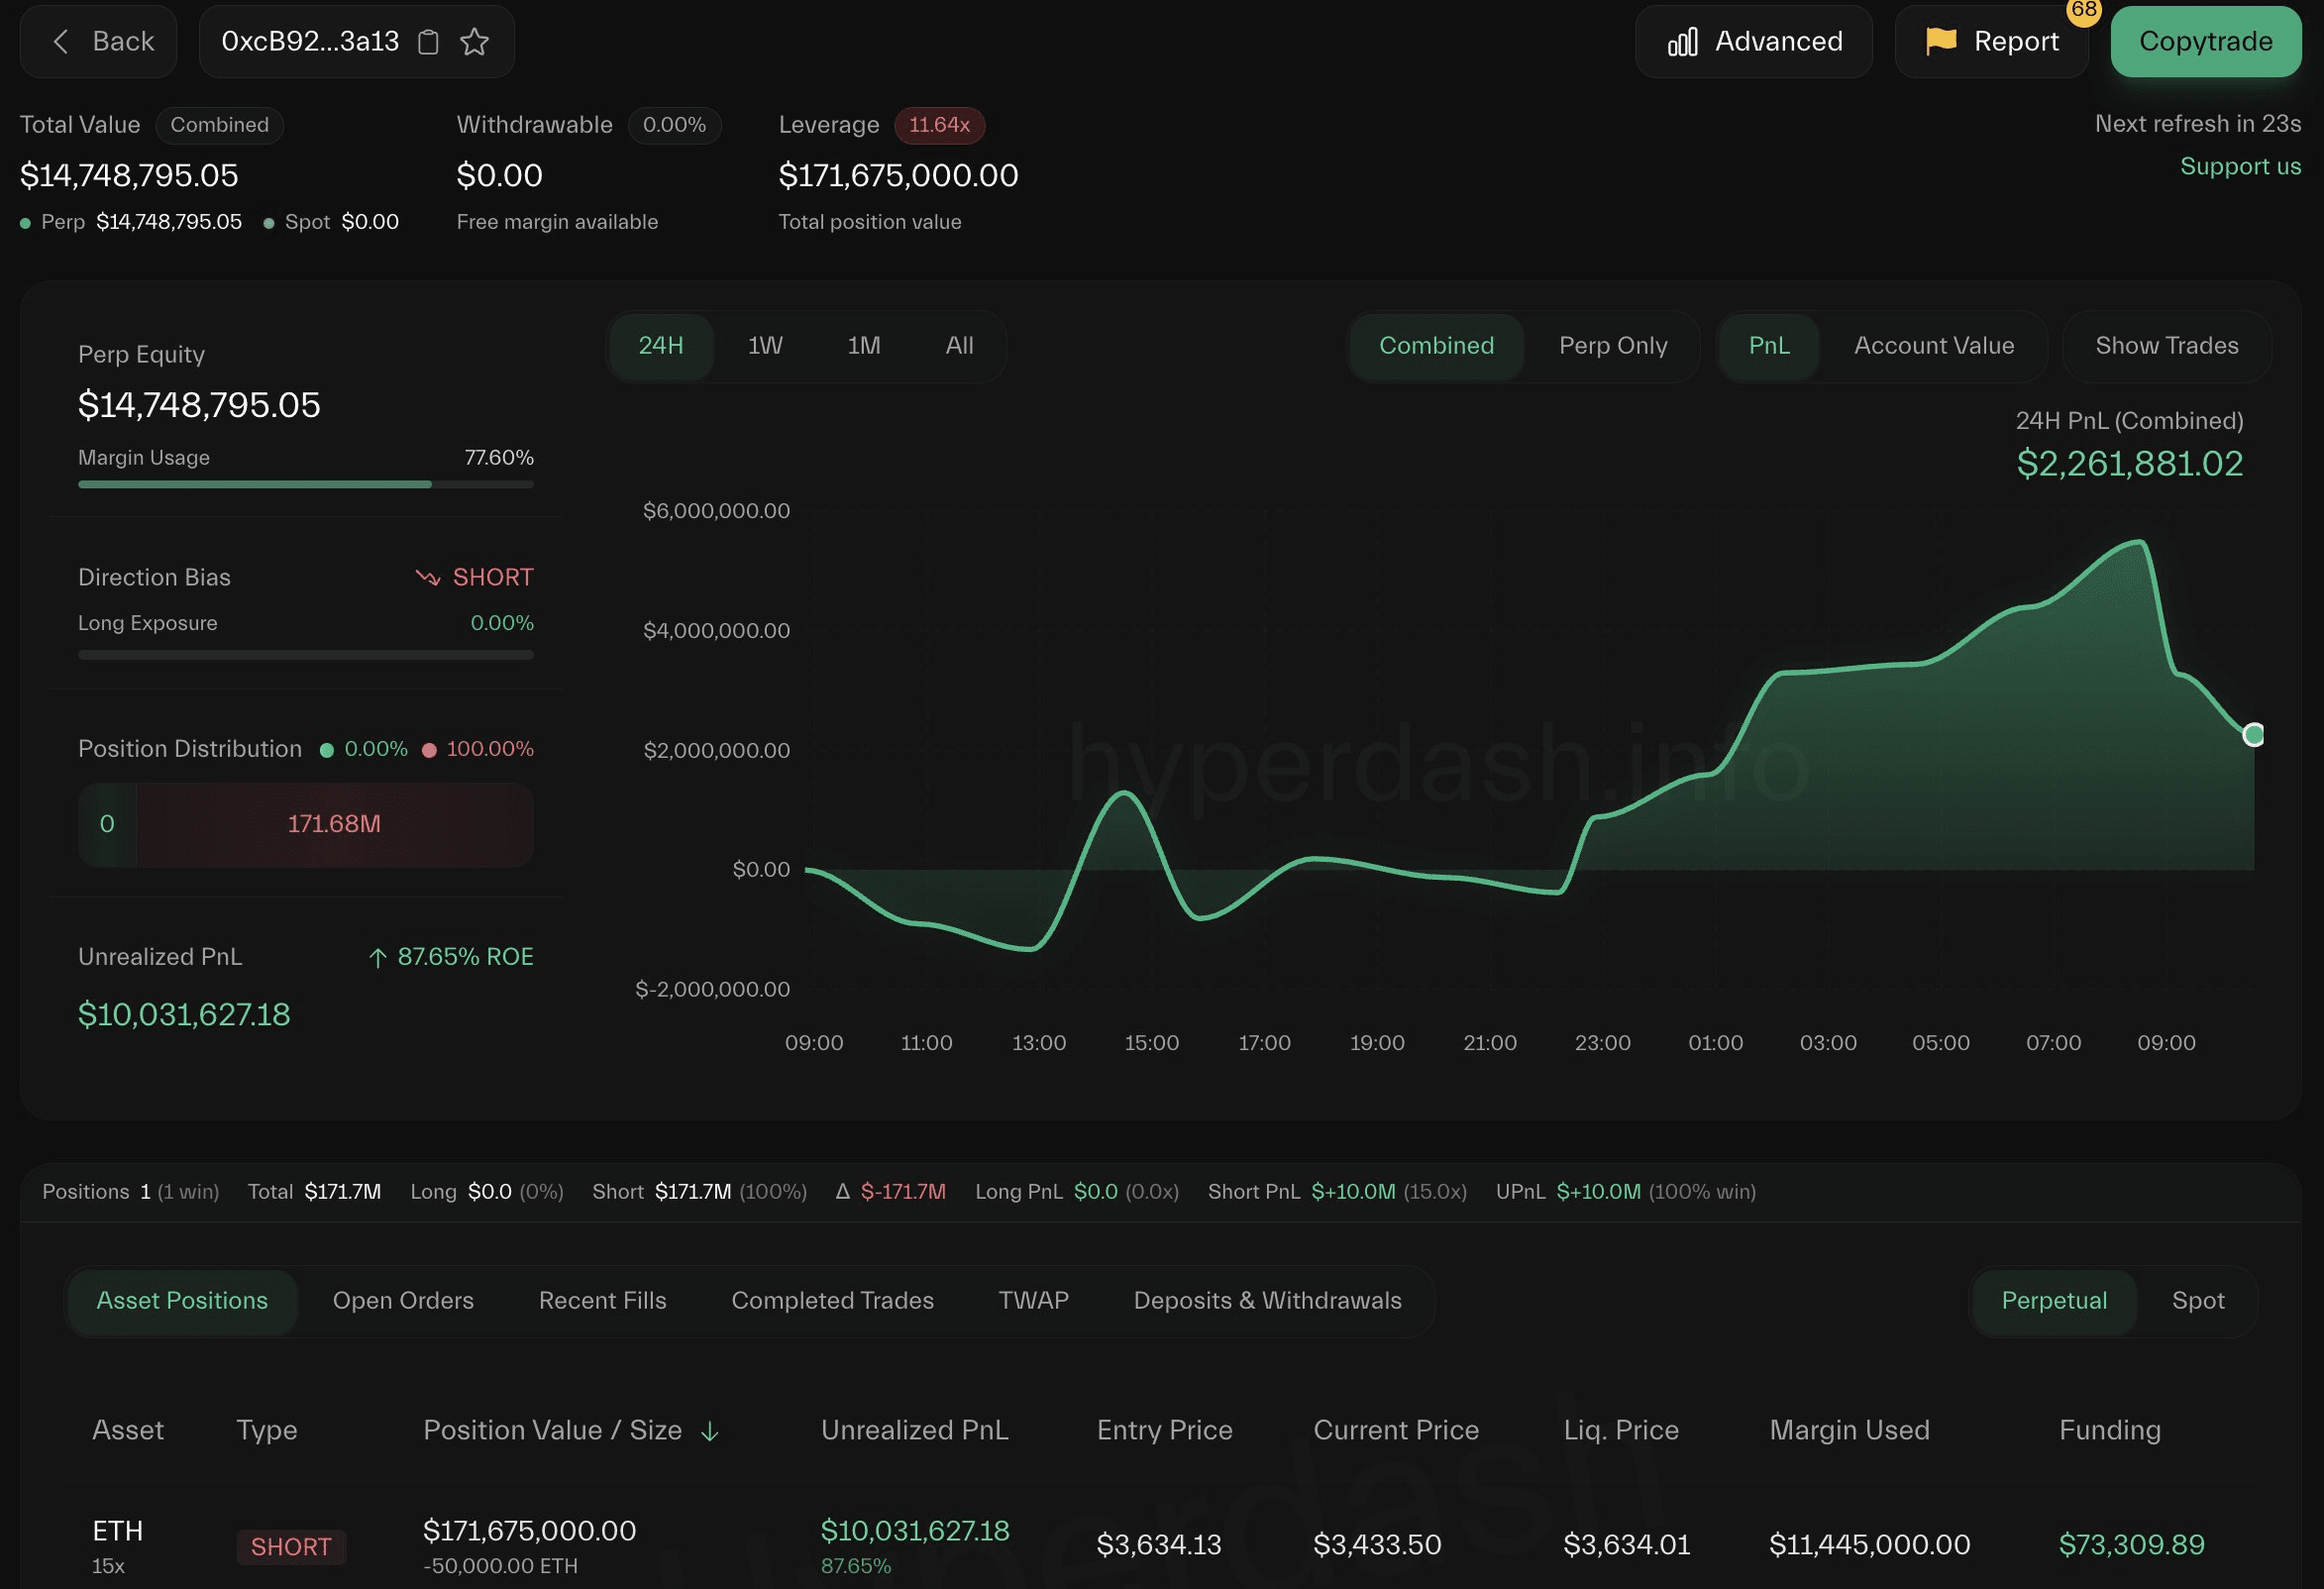This screenshot has height=1589, width=2324.
Task: Start Copytrade for this wallet
Action: click(2205, 41)
